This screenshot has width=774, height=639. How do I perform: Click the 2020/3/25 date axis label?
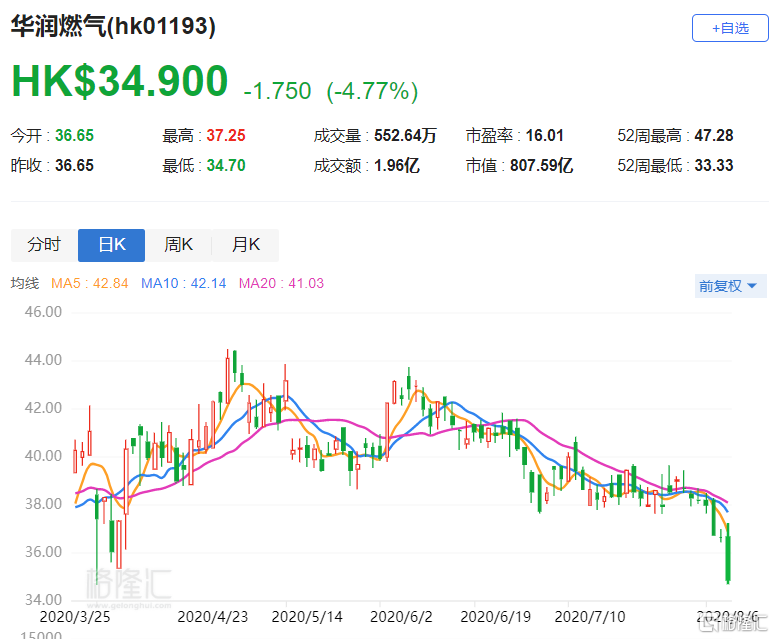[x=75, y=617]
